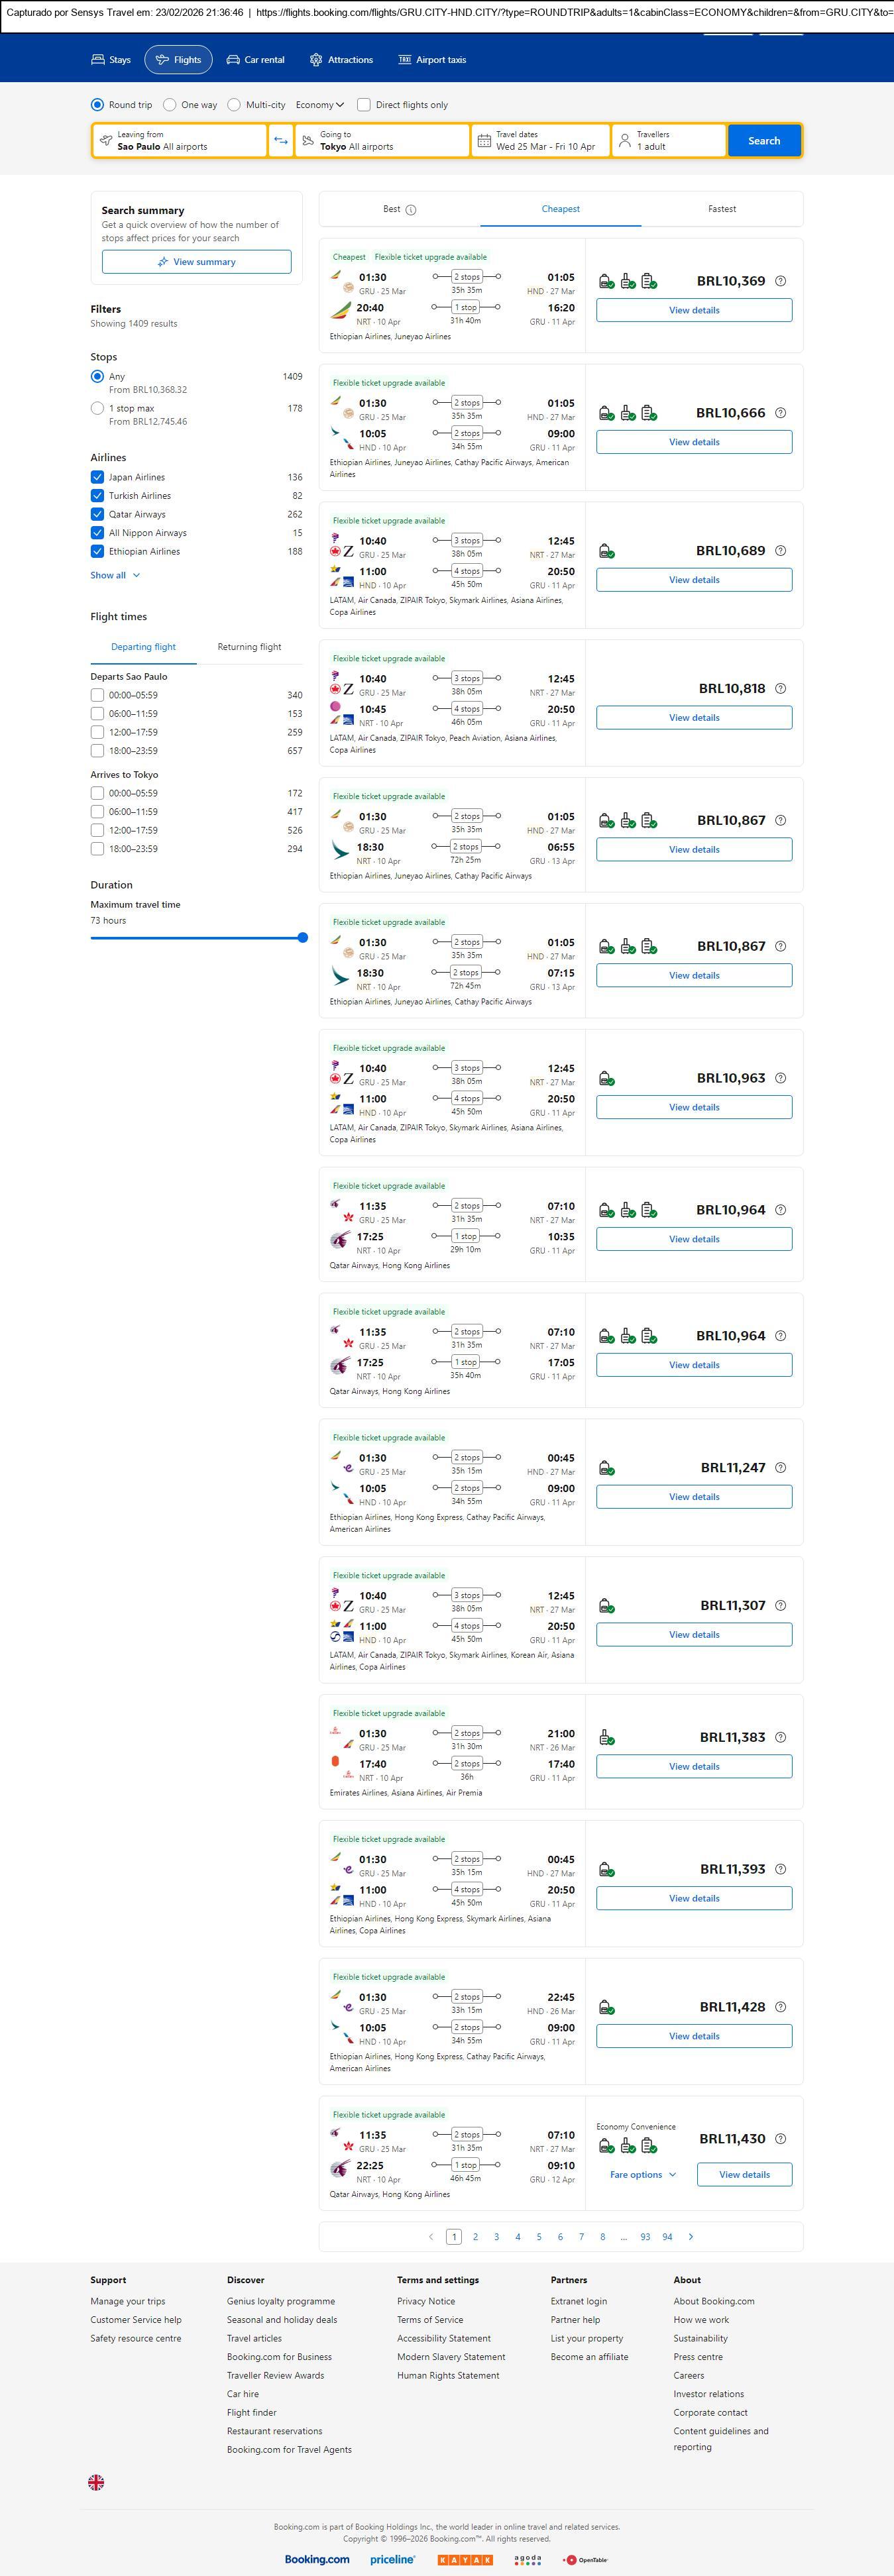Viewport: 894px width, 2576px height.
Task: Click the help icon beside BRL10,369 price
Action: point(781,281)
